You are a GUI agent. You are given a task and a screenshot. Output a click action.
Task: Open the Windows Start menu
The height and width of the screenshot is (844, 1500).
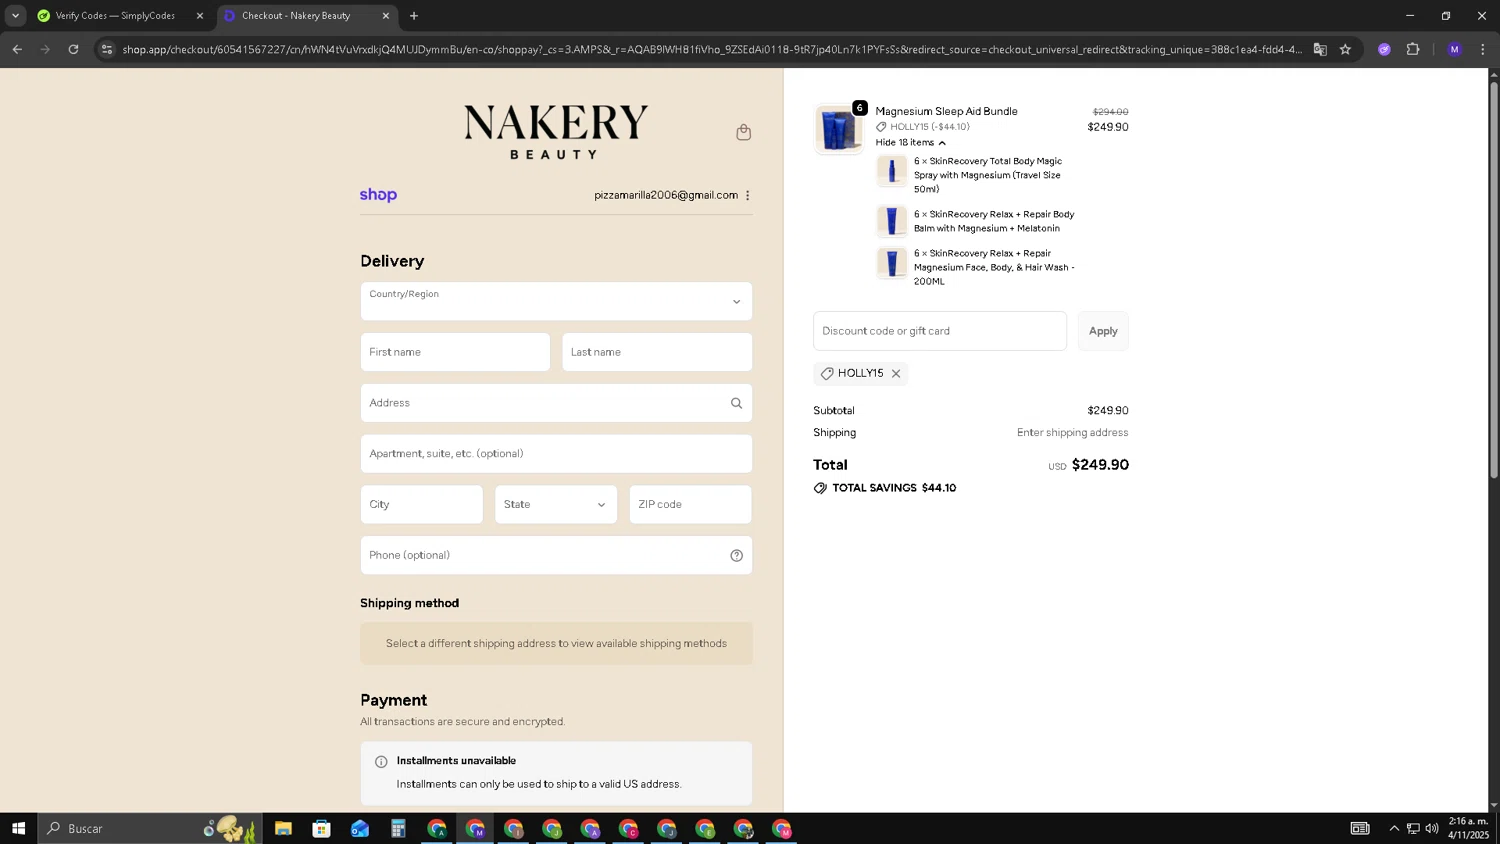[x=18, y=828]
